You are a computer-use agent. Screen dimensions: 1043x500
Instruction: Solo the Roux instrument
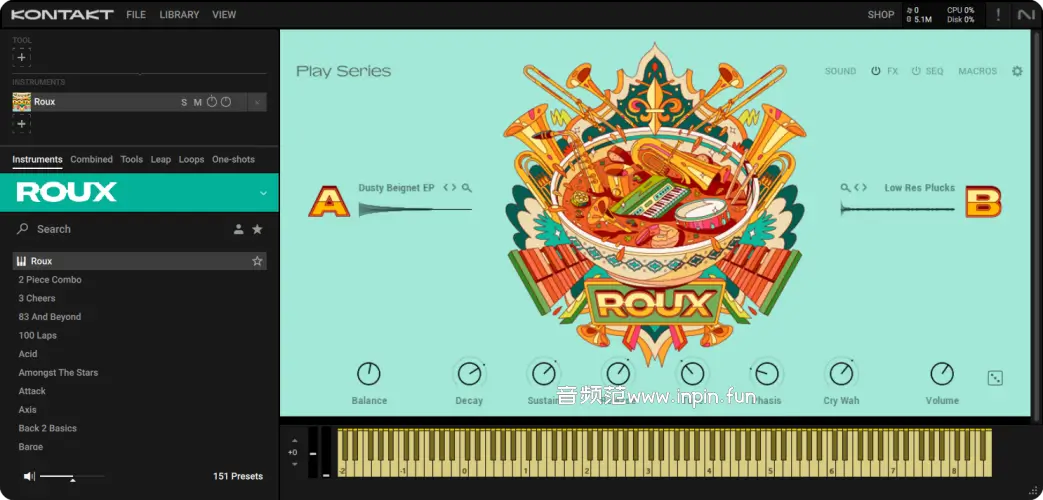pyautogui.click(x=184, y=102)
